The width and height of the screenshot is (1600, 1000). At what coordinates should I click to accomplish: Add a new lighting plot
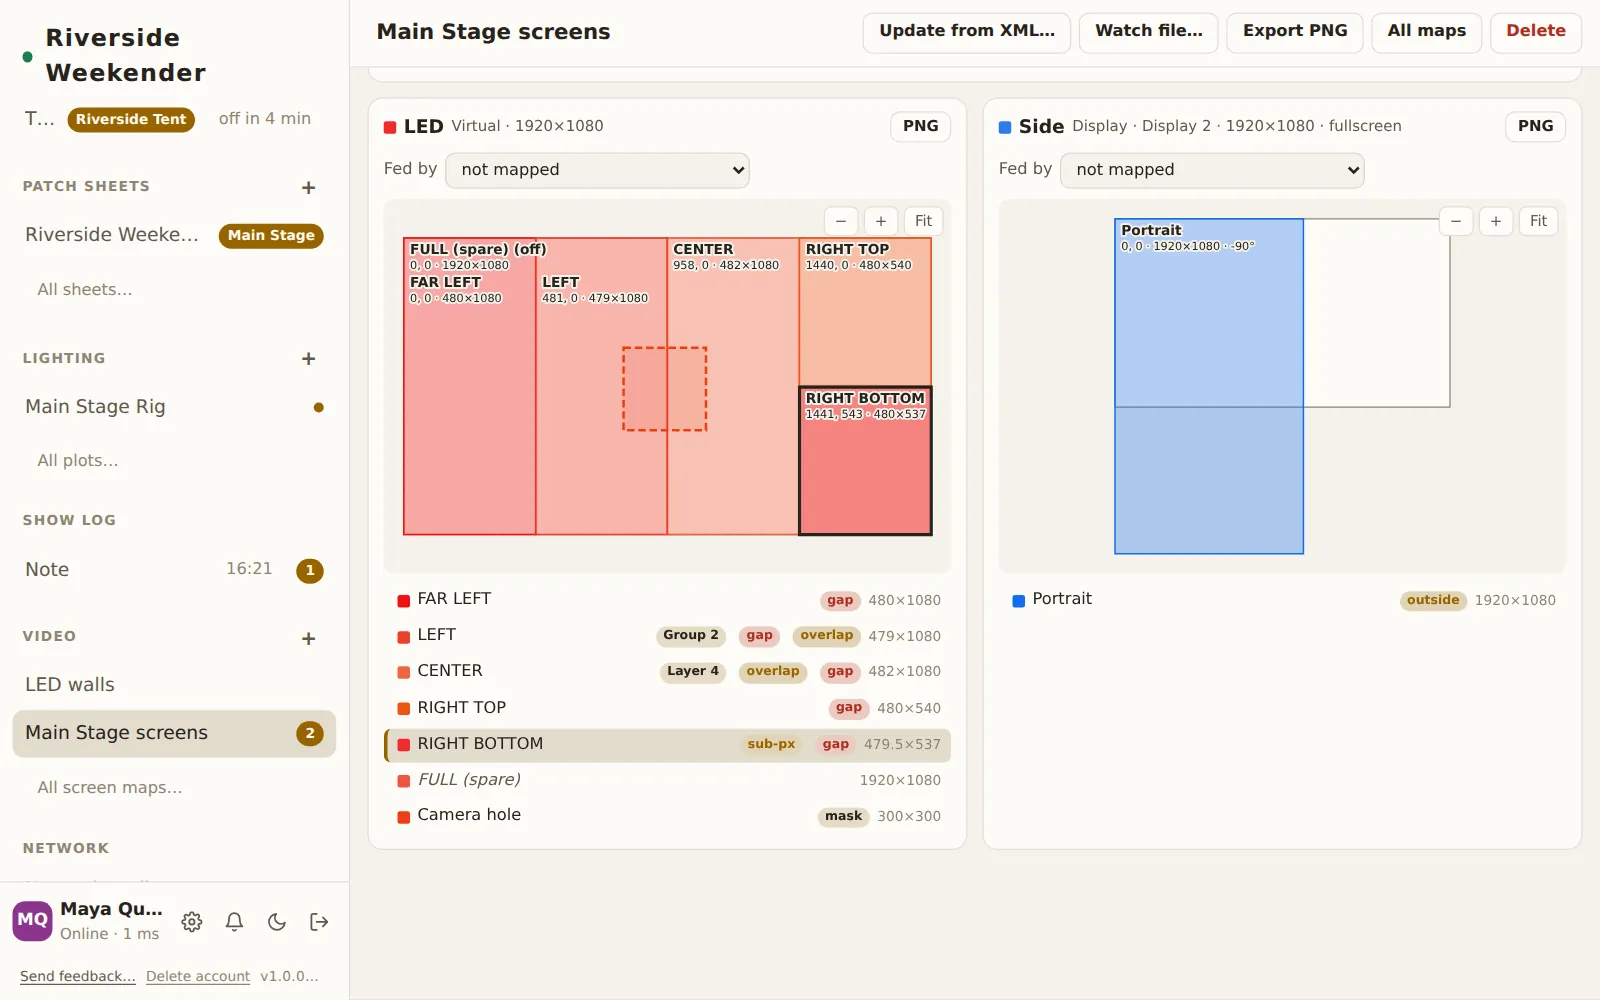coord(308,358)
